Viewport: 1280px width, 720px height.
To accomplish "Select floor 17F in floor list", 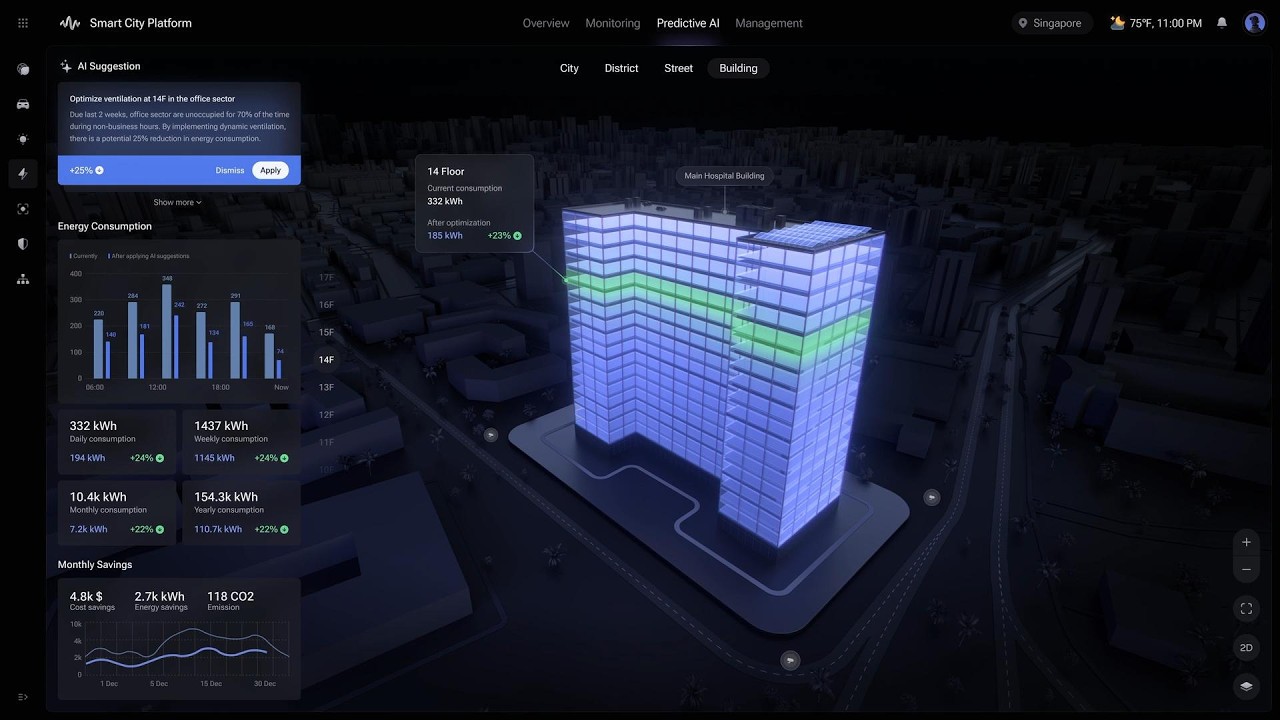I will coord(326,277).
